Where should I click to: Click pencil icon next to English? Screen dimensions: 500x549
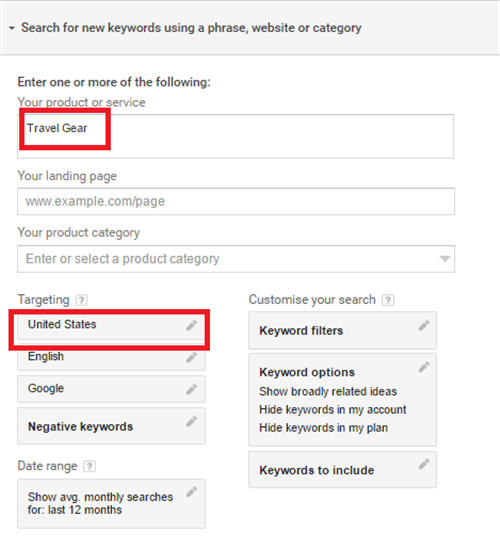coord(192,357)
